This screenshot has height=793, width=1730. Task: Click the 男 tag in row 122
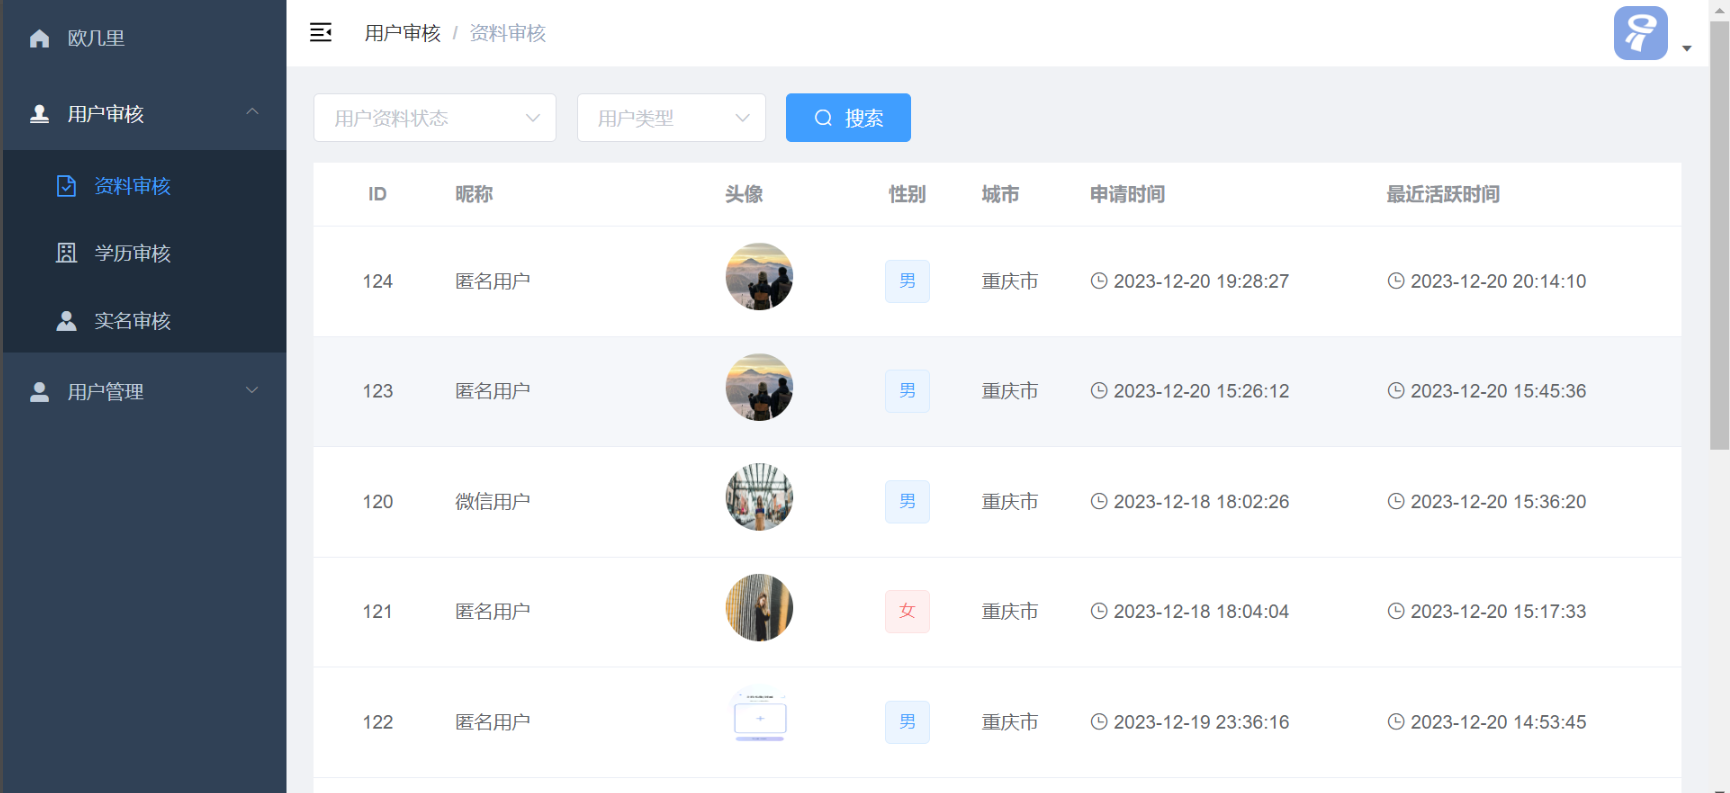pyautogui.click(x=907, y=722)
